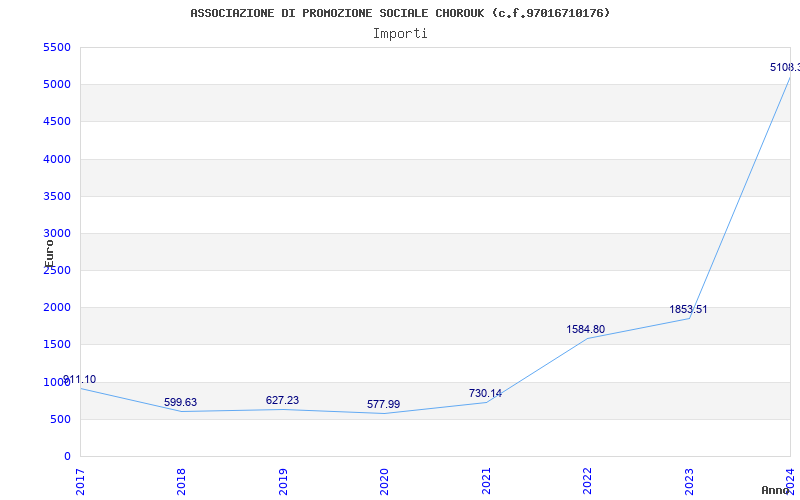Click the 4500 y-axis tick label
The image size is (800, 500).
point(57,122)
